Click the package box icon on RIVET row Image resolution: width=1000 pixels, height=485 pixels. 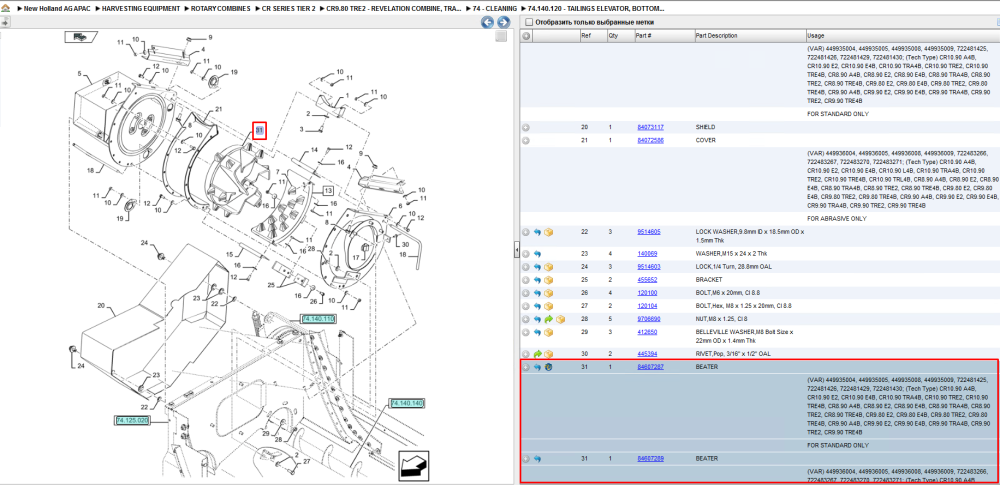548,354
